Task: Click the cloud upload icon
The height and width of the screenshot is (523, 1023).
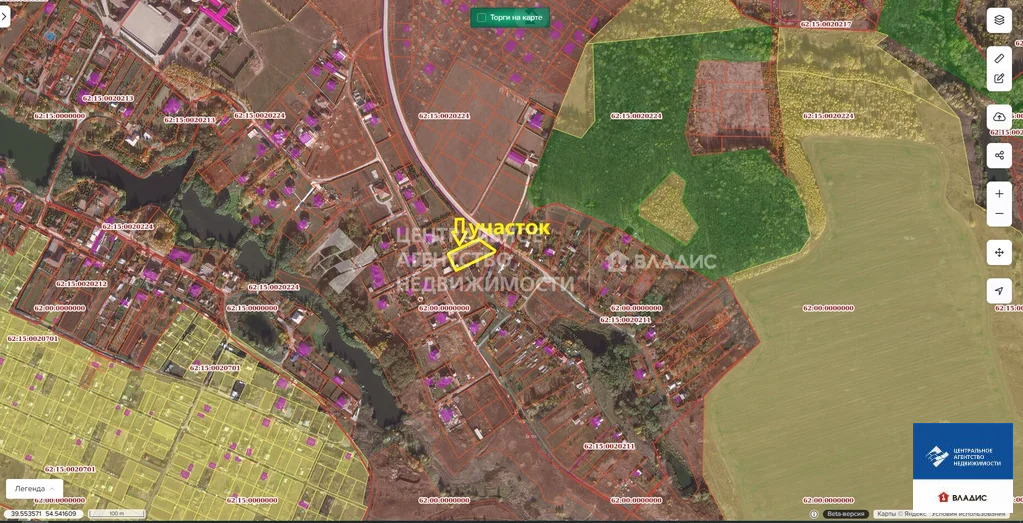Action: pos(998,117)
